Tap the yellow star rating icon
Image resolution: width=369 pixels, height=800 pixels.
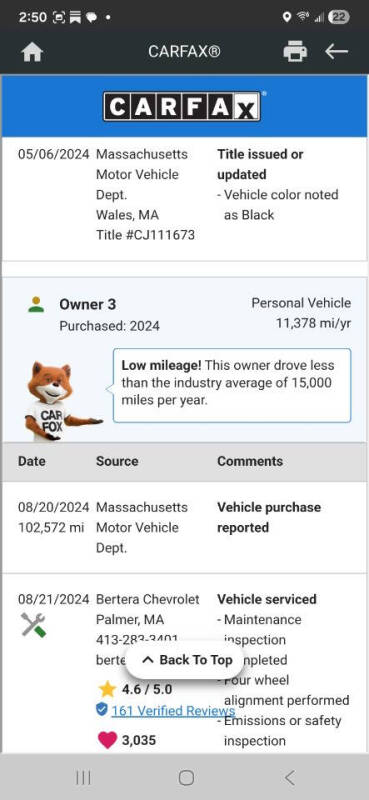(x=107, y=689)
